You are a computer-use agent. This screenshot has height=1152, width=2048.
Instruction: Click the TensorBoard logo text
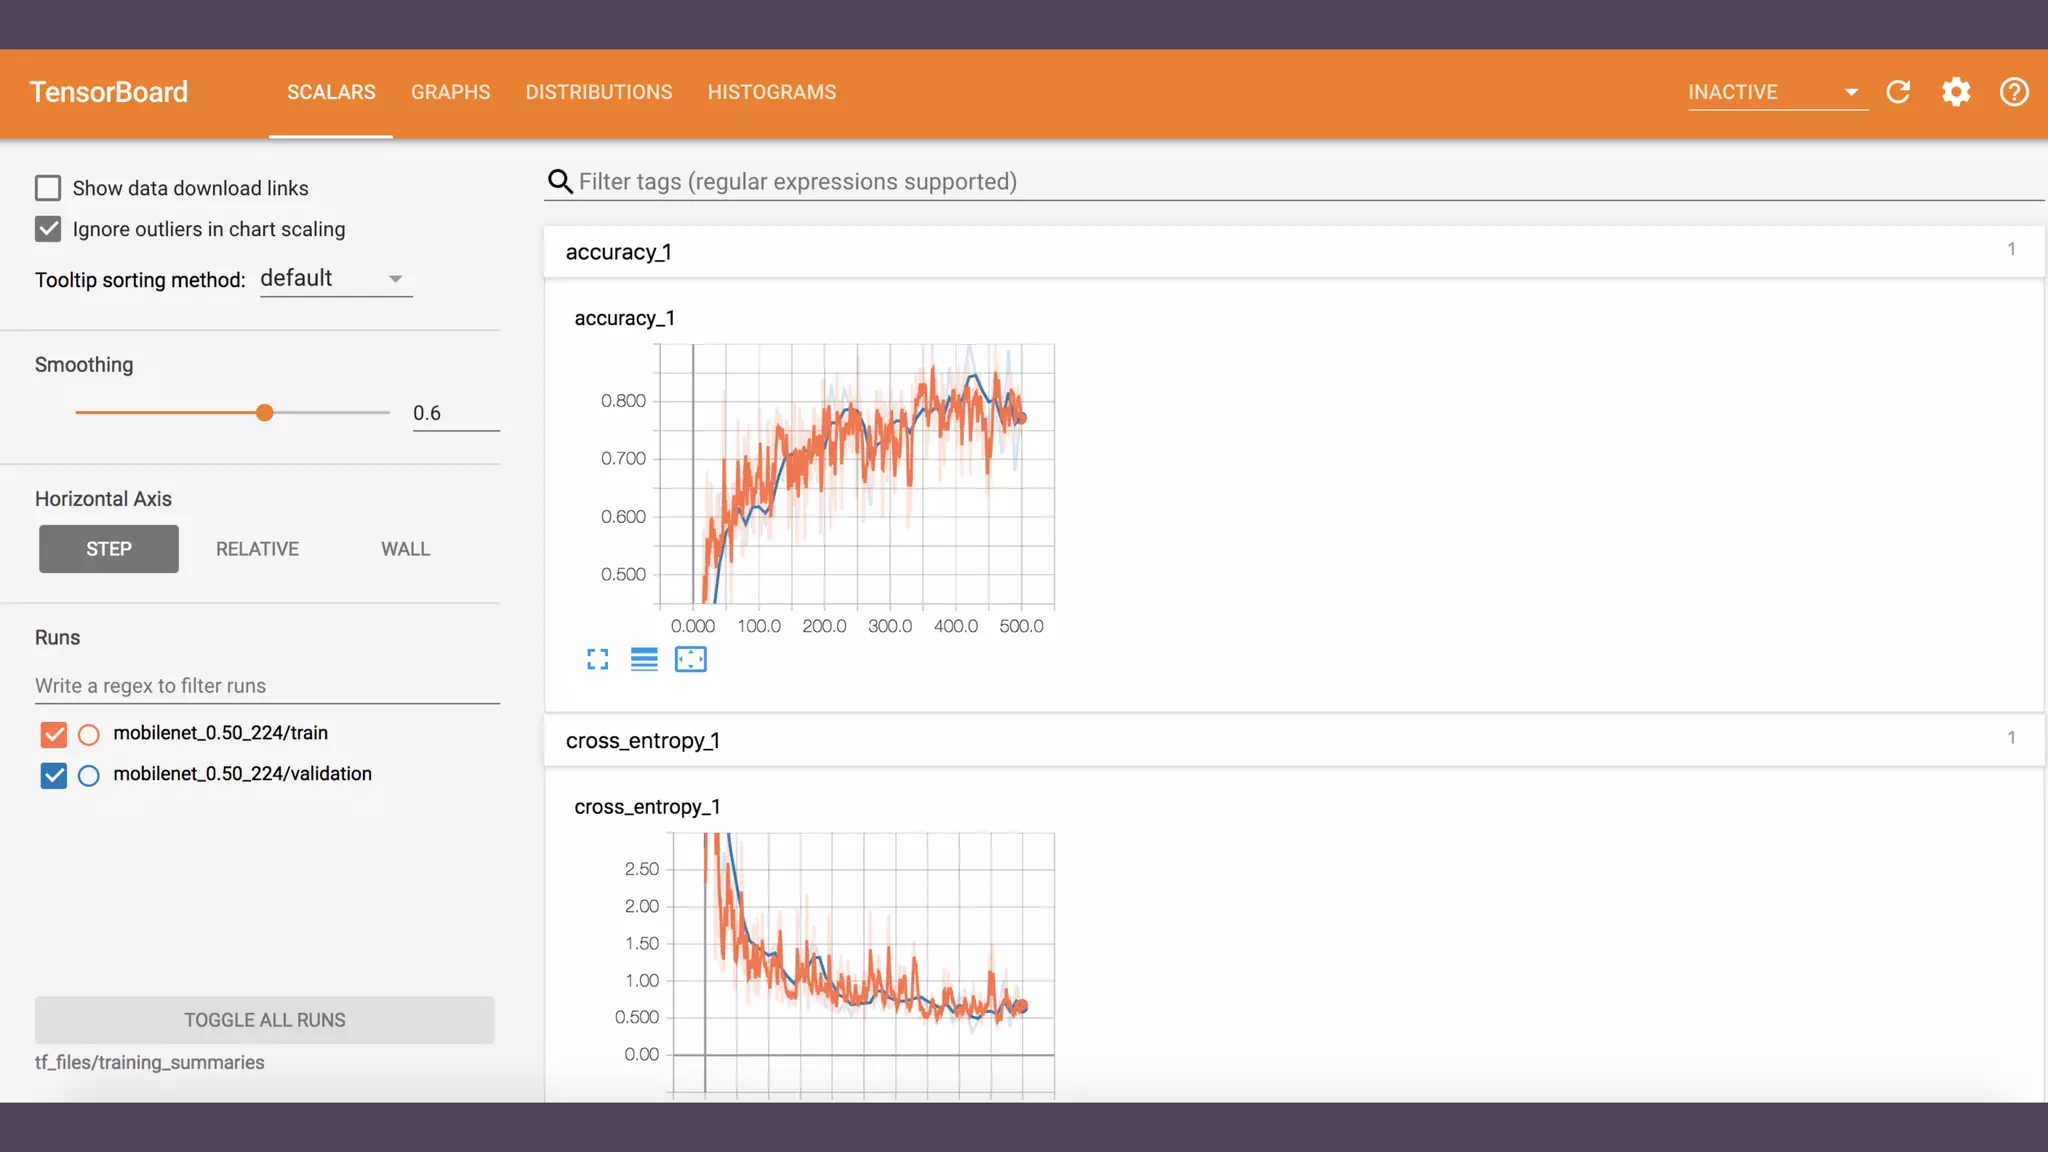108,92
